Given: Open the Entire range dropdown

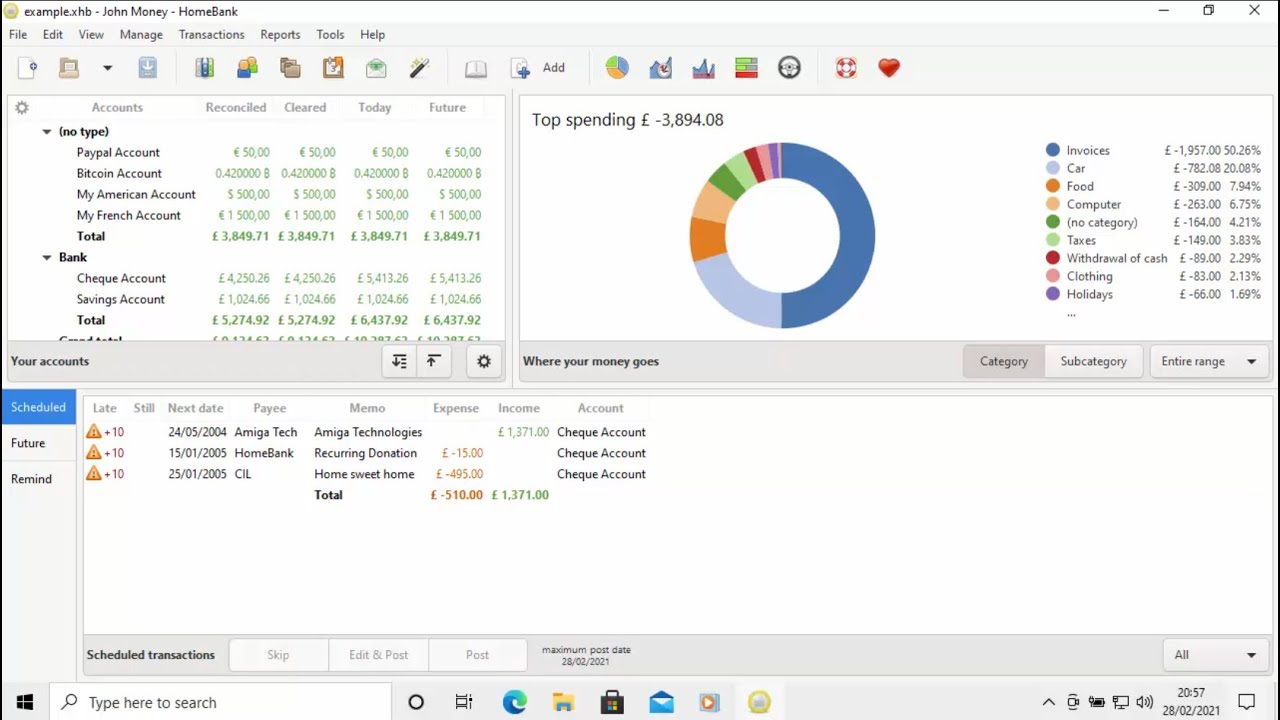Looking at the screenshot, I should (x=1209, y=361).
